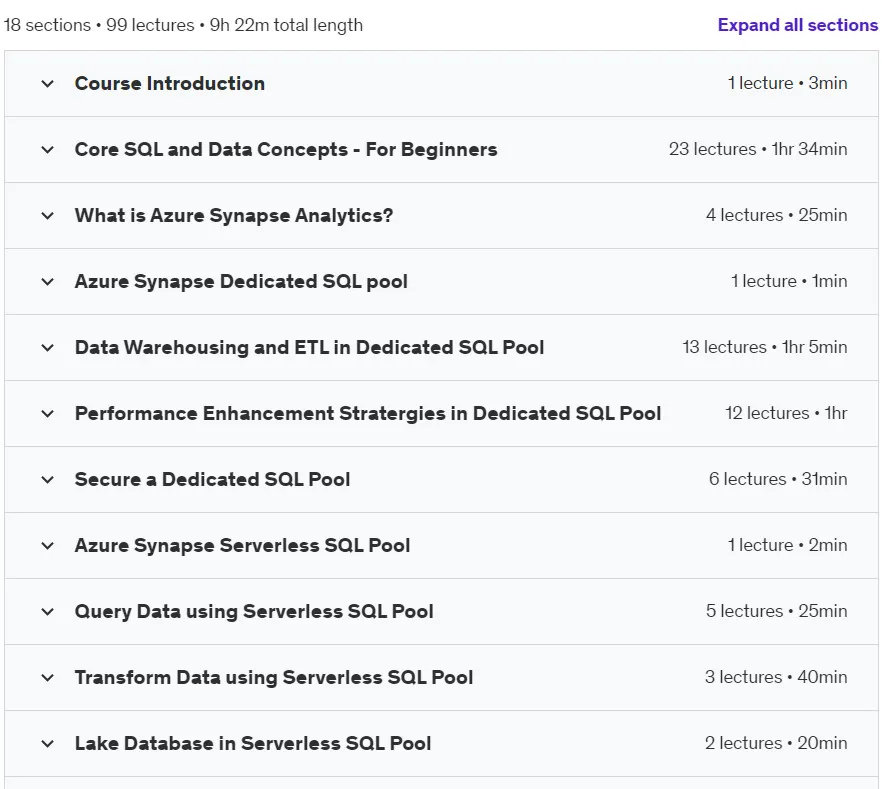Image resolution: width=882 pixels, height=789 pixels.
Task: Open Lake Database in Serverless SQL Pool title
Action: pyautogui.click(x=253, y=743)
